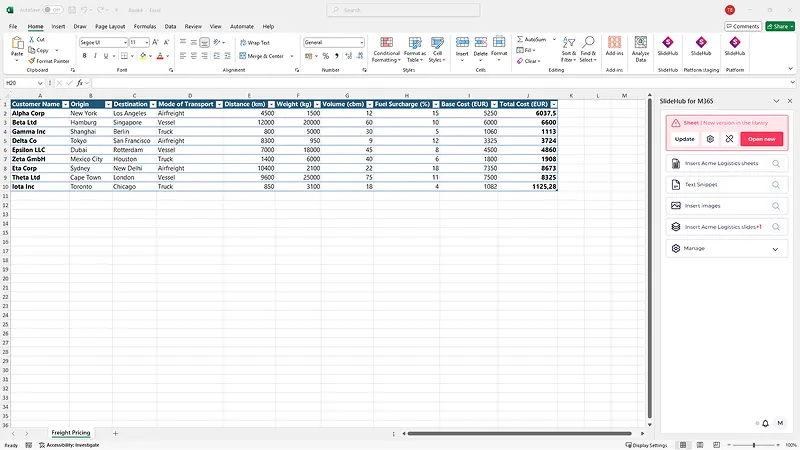This screenshot has width=800, height=450.
Task: Switch to Page Break Preview view
Action: (x=716, y=445)
